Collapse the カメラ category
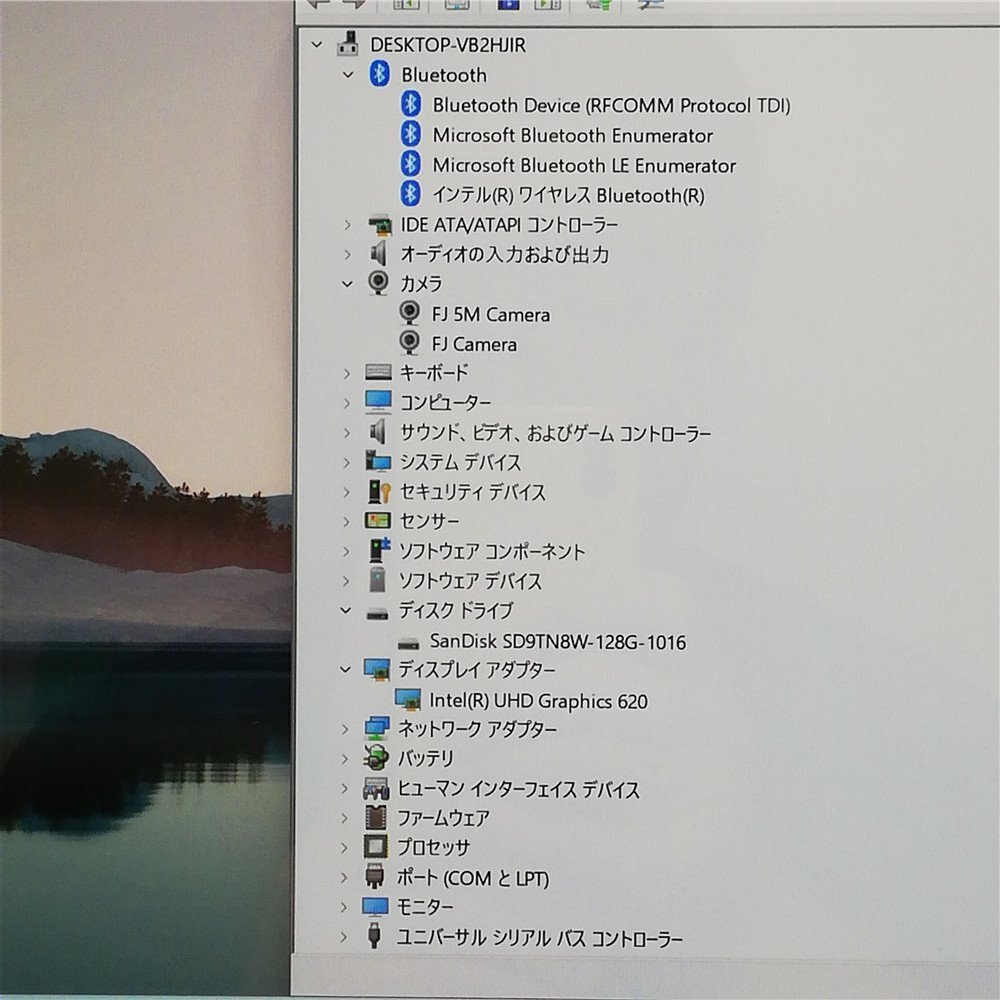Viewport: 1000px width, 1000px height. pos(347,284)
